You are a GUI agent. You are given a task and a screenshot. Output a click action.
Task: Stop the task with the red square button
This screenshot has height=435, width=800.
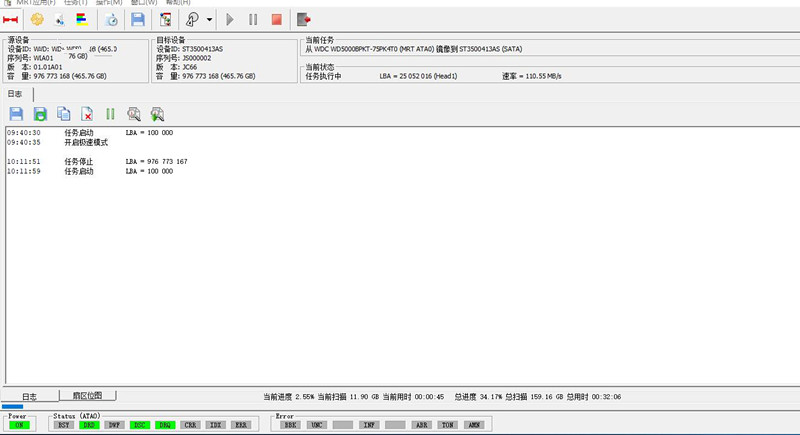277,20
